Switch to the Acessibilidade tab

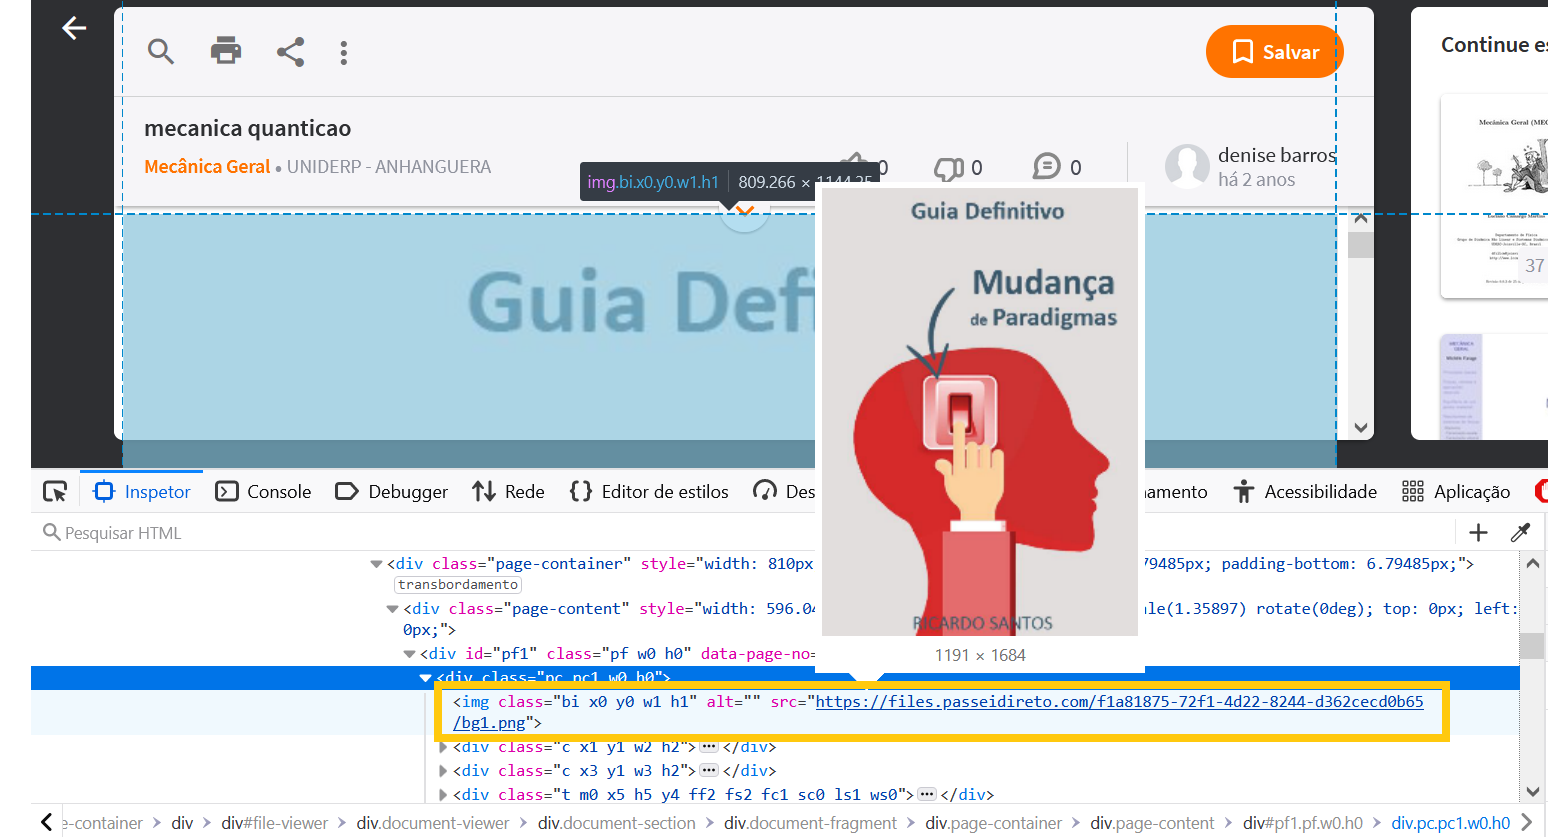pyautogui.click(x=1305, y=491)
